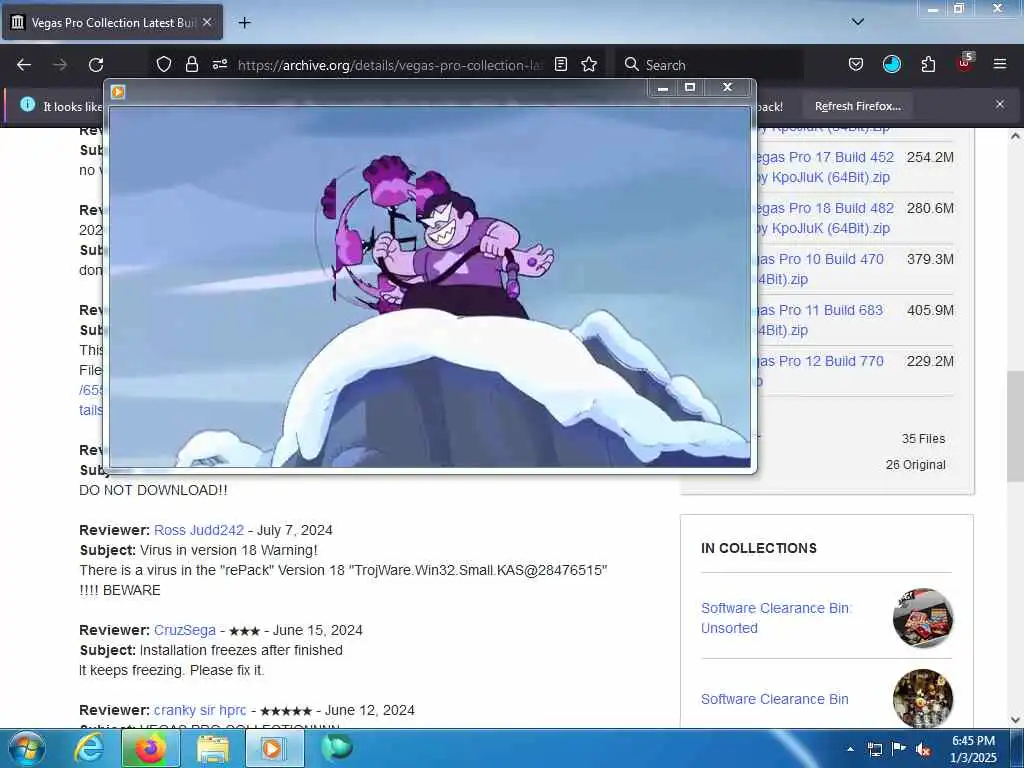Maximize the media player window
1024x768 pixels.
coord(690,88)
